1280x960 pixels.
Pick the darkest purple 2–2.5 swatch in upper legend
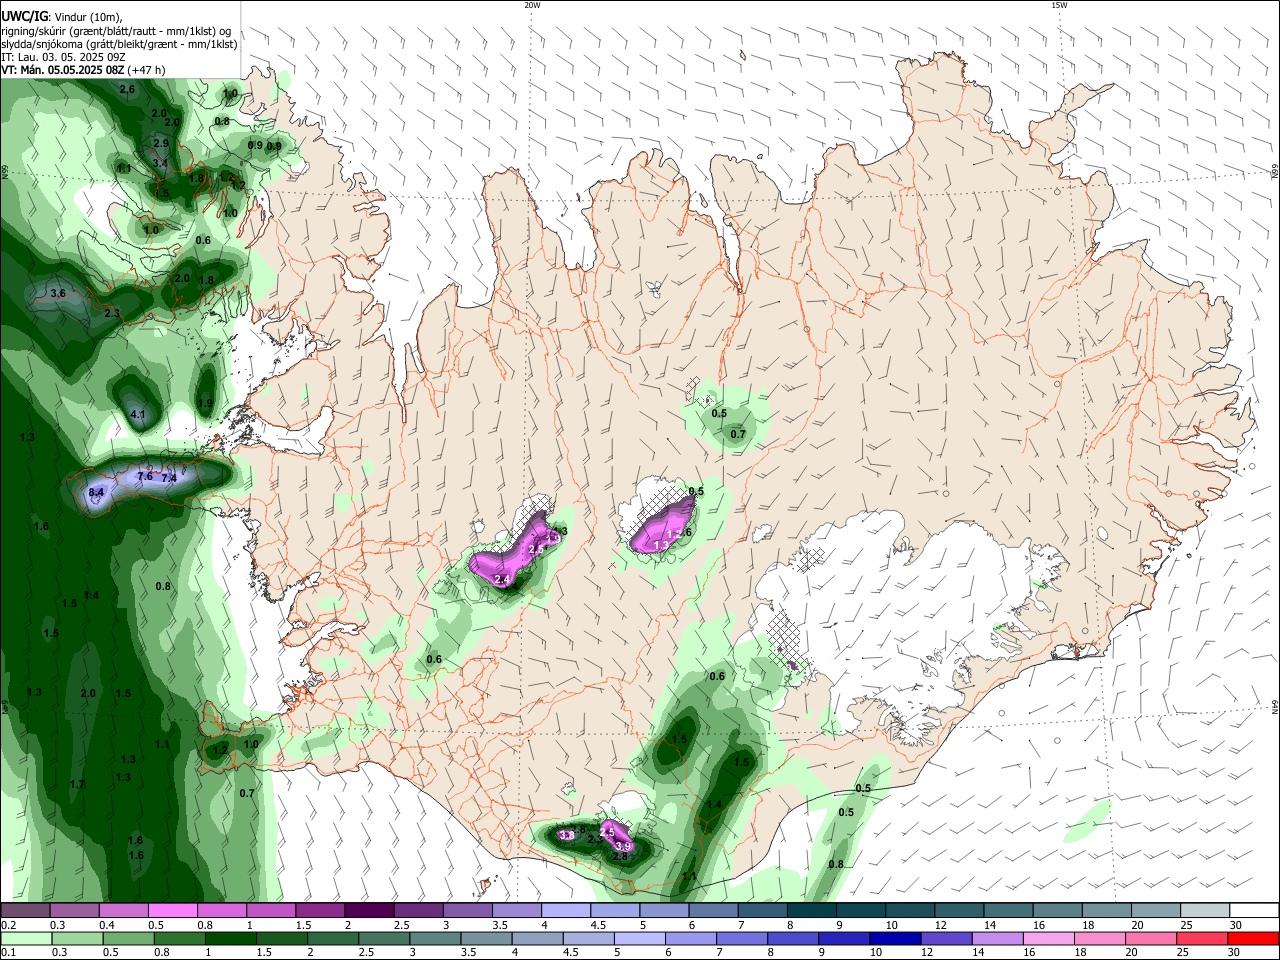click(368, 910)
